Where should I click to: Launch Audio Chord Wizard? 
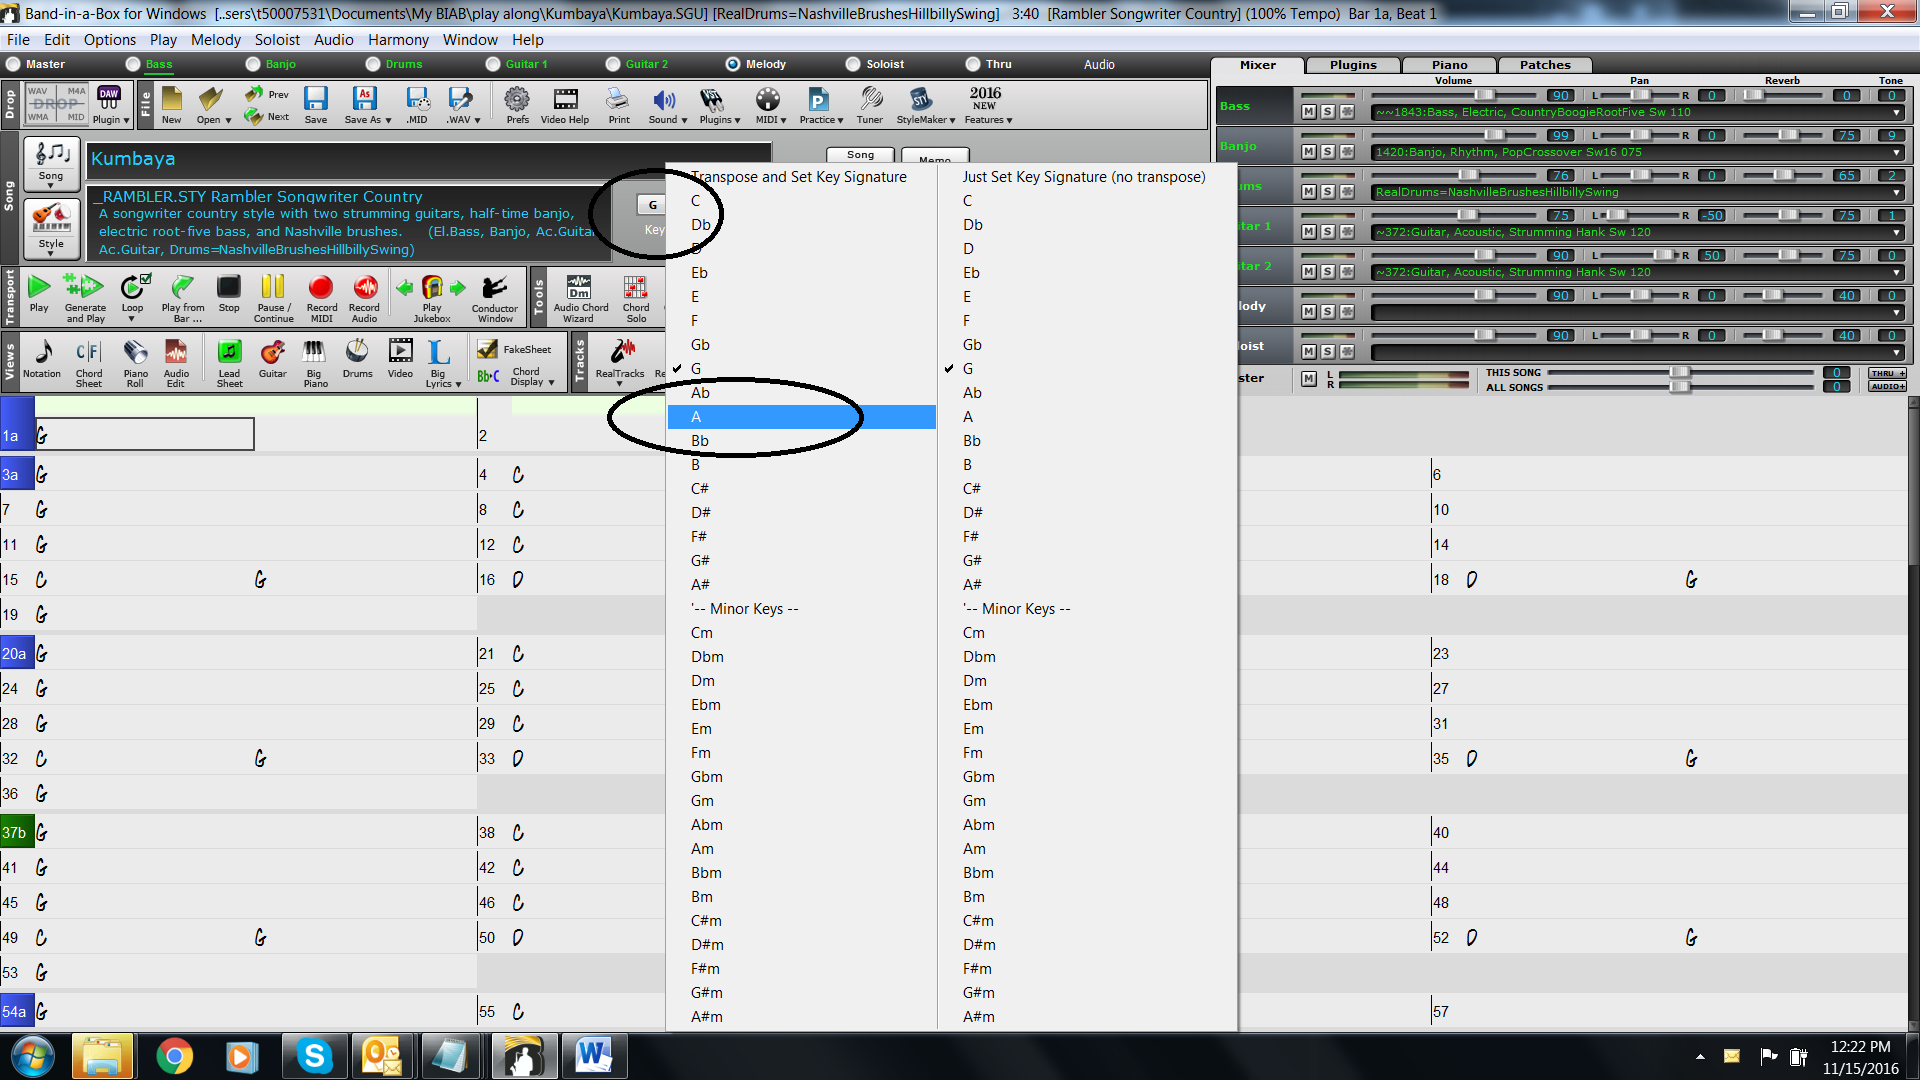(x=580, y=298)
